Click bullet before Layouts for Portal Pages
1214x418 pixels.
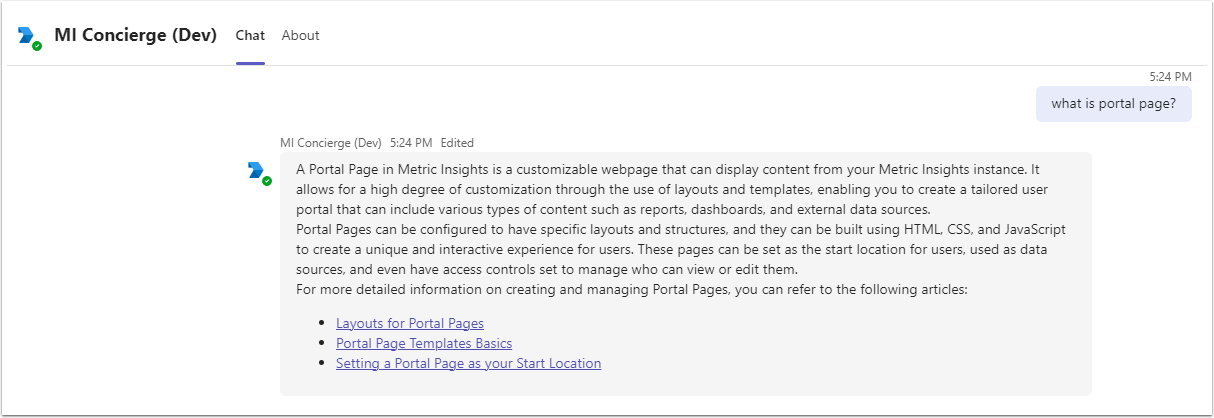[322, 324]
